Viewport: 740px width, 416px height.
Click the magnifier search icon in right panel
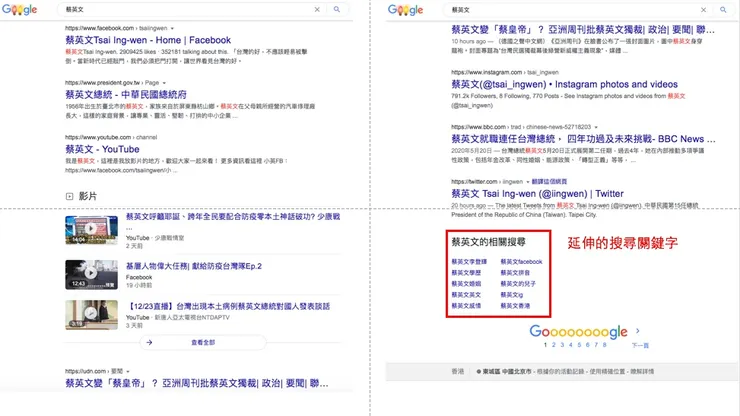tap(723, 9)
